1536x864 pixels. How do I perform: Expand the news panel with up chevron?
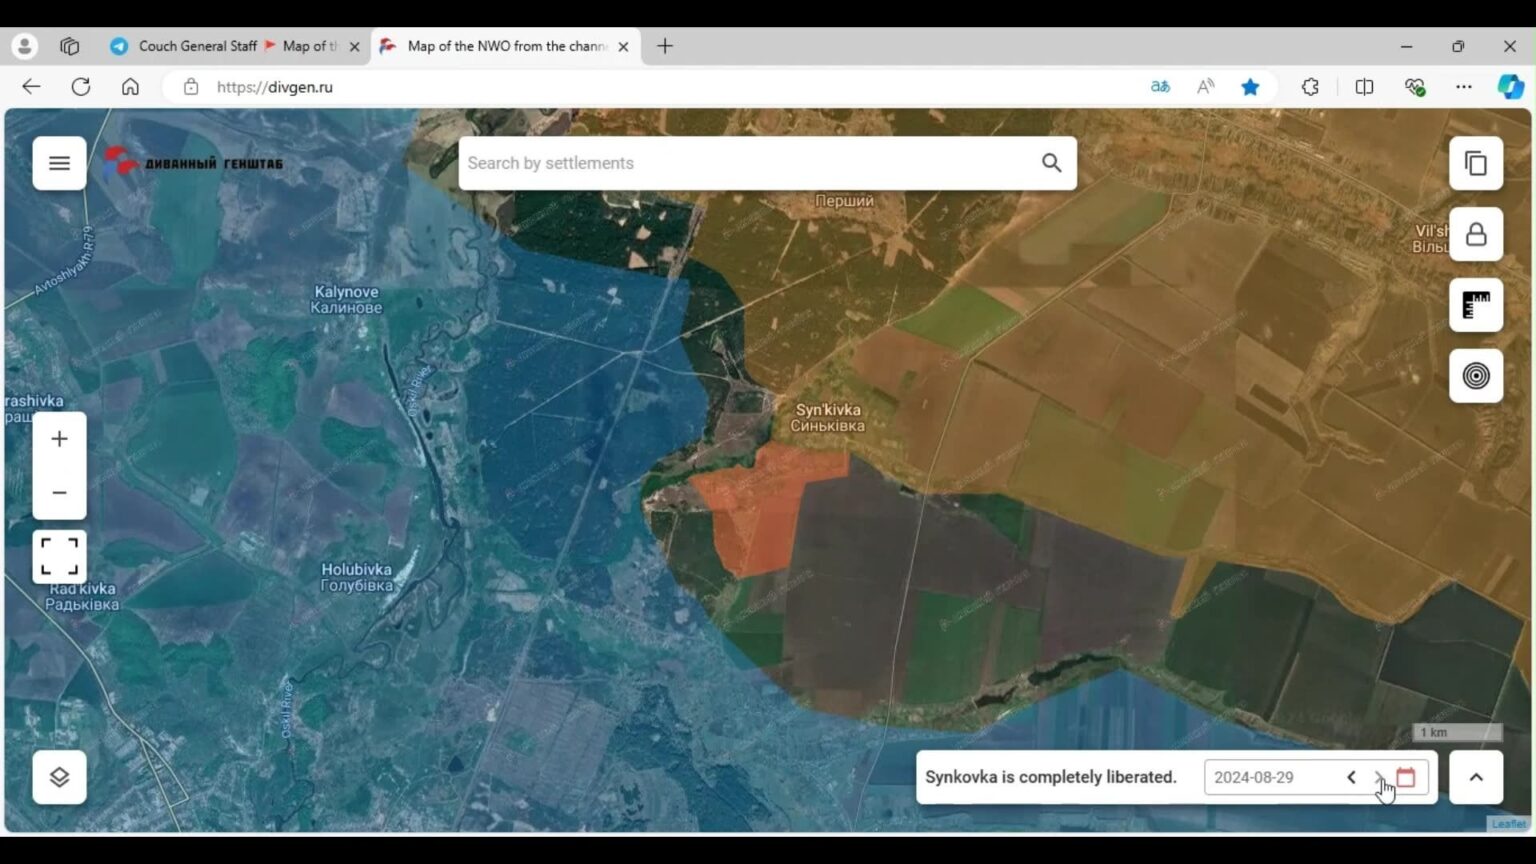[x=1476, y=777]
